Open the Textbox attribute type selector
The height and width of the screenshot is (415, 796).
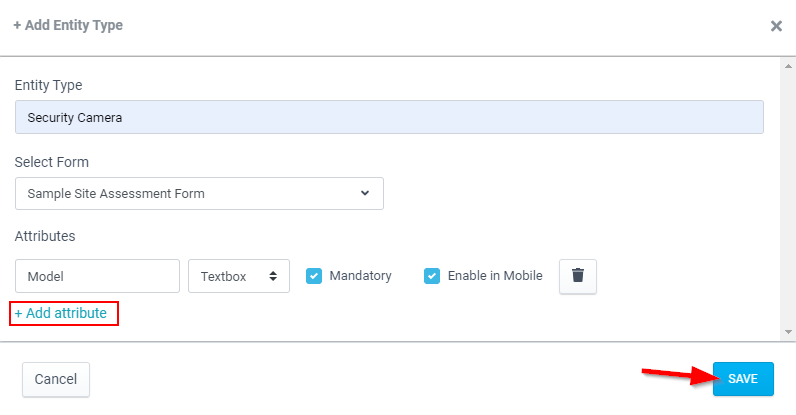239,276
